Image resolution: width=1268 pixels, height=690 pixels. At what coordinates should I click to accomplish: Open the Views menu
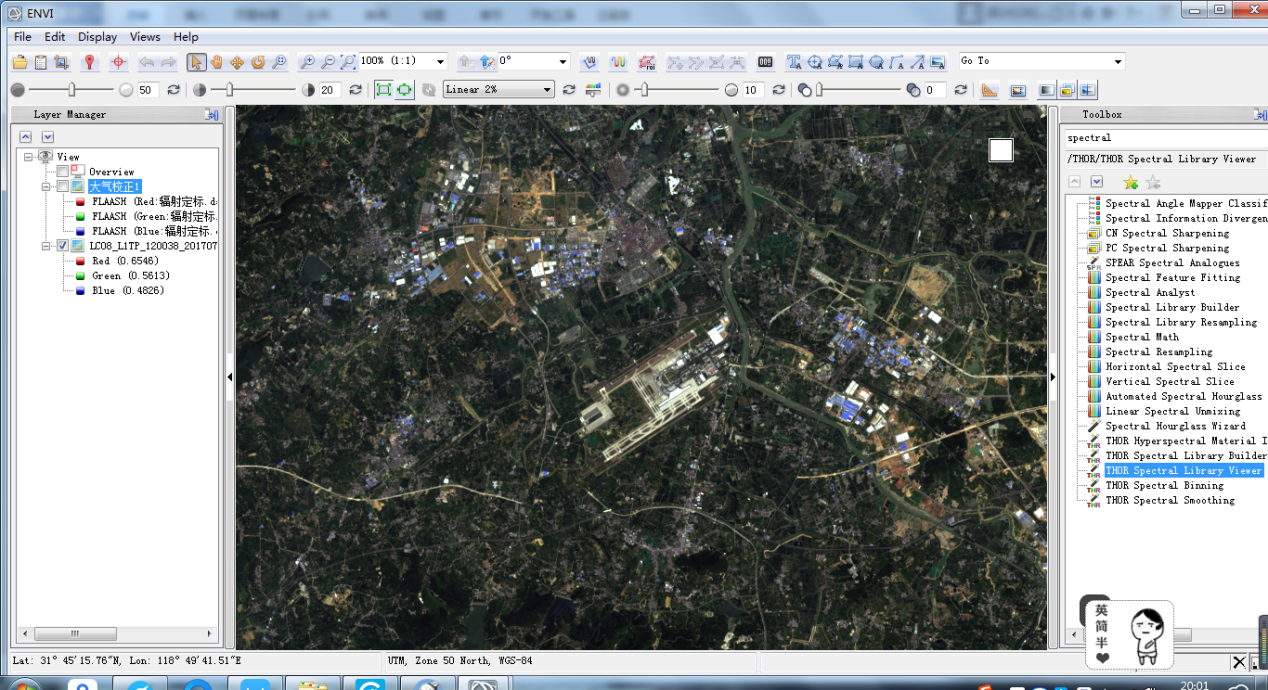click(144, 37)
